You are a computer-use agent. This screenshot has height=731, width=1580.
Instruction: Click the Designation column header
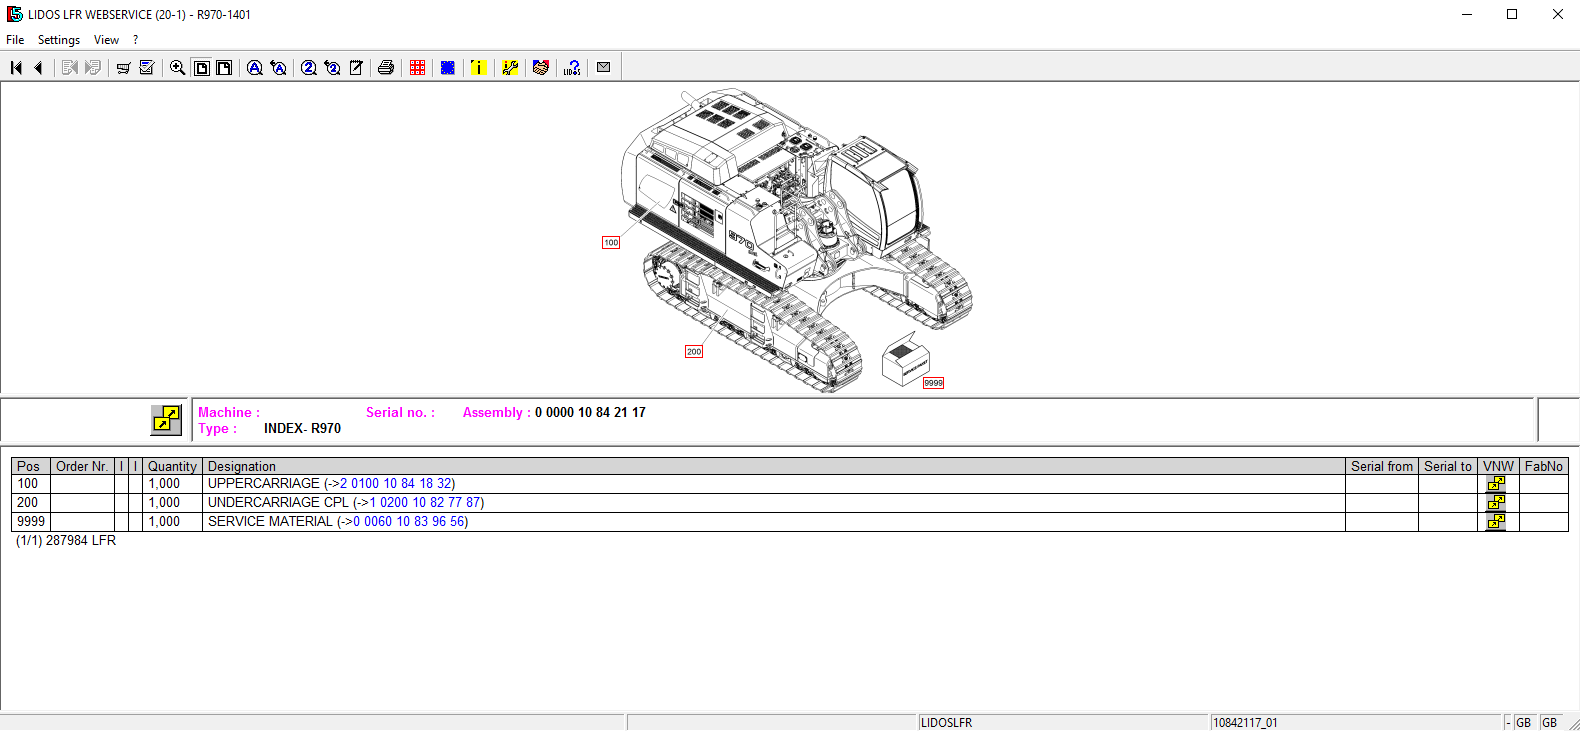tap(773, 466)
